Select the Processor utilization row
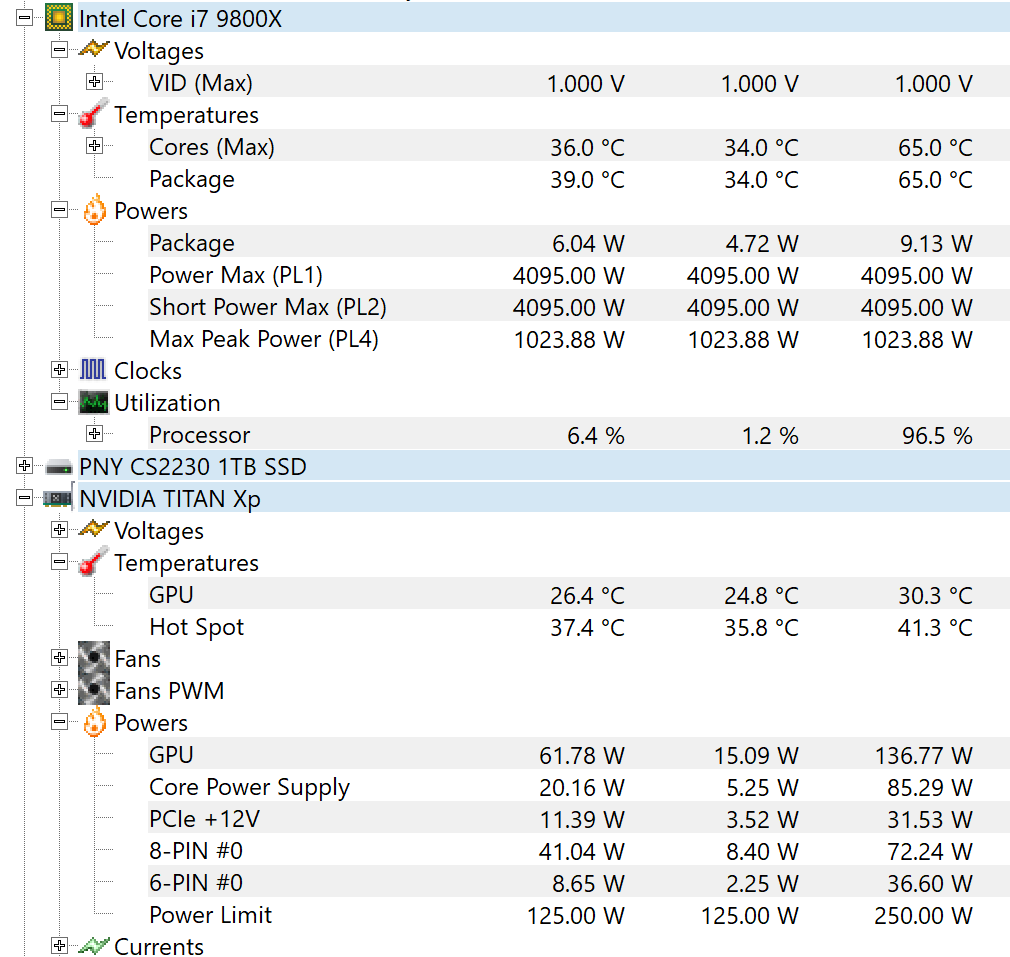This screenshot has width=1010, height=957. coord(578,435)
